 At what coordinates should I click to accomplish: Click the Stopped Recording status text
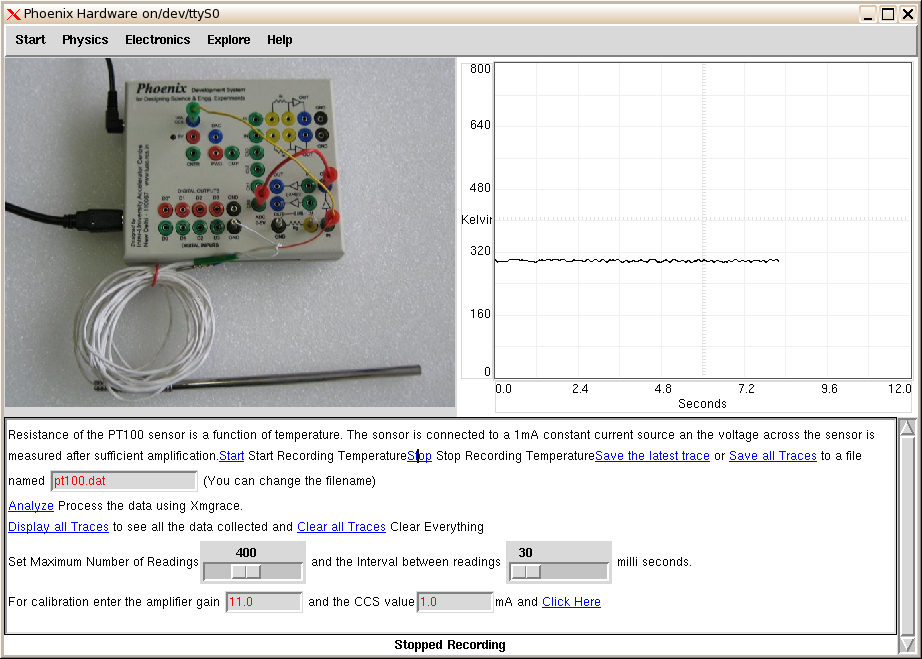click(x=450, y=645)
